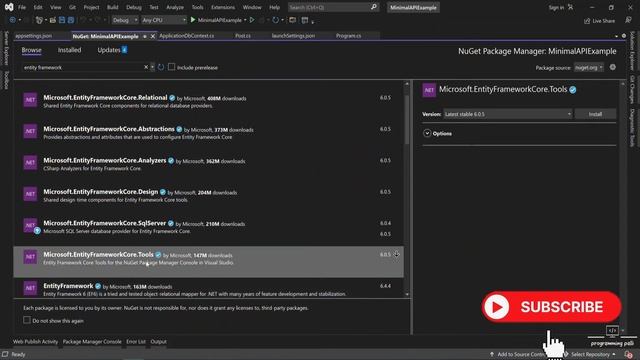Click the Save All toolbar icon
This screenshot has height=360, width=640.
(71, 20)
